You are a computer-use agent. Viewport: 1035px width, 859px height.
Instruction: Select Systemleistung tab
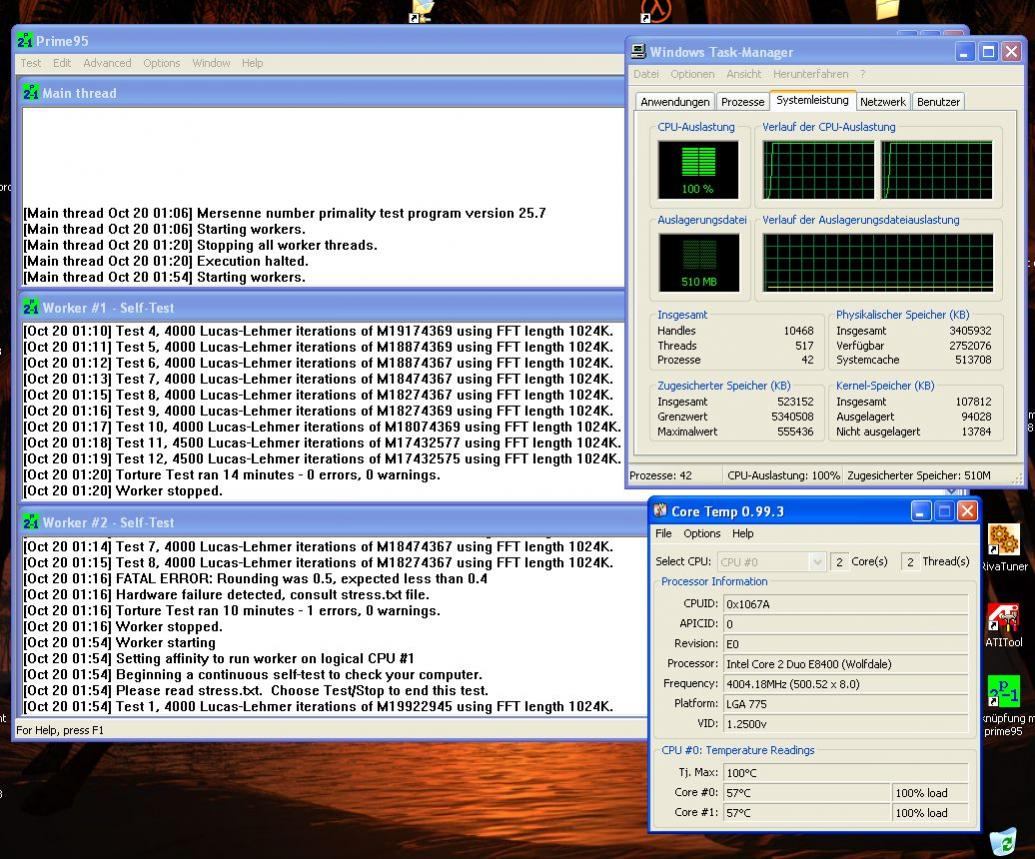(x=813, y=100)
